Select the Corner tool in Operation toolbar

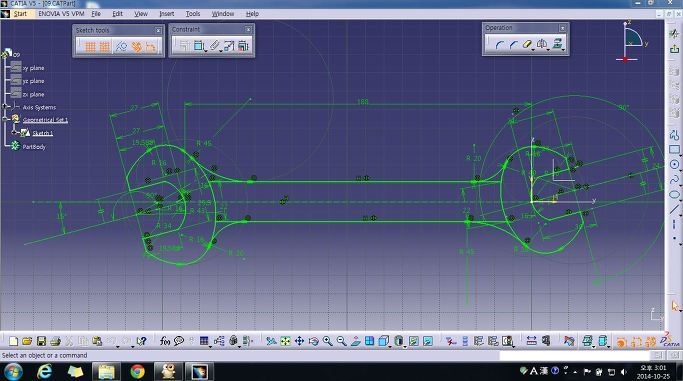(x=499, y=44)
